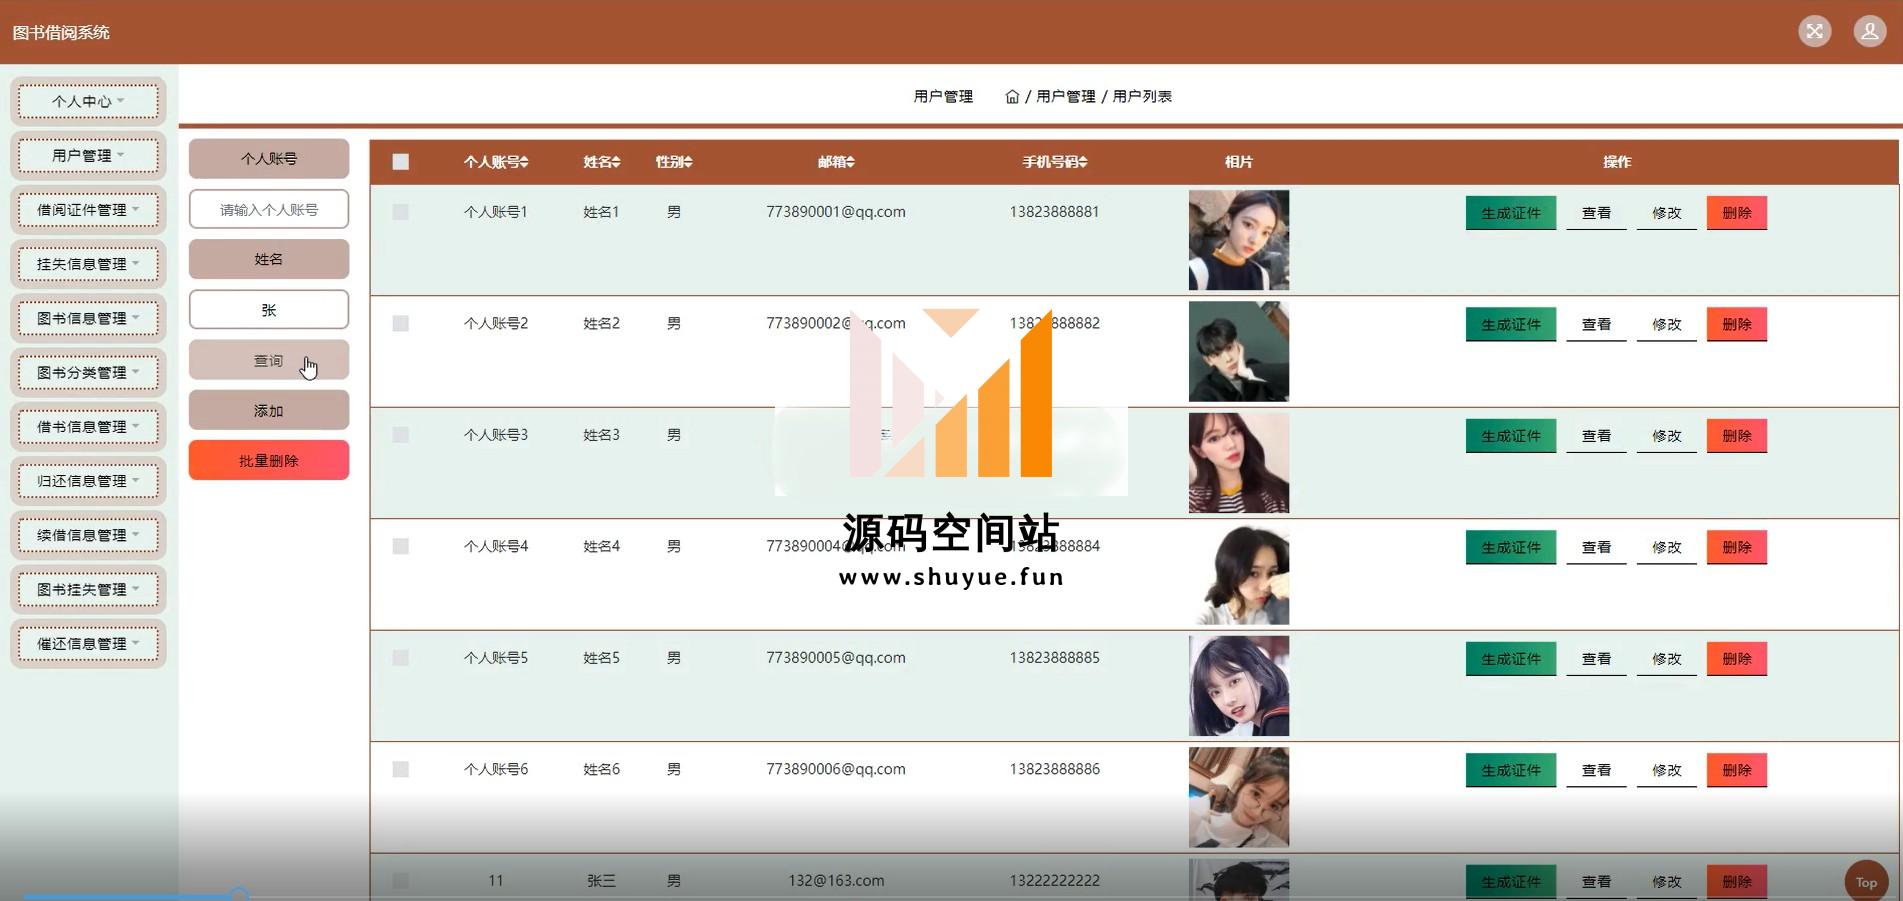
Task: Click 生成证件 for 张三 row
Action: pyautogui.click(x=1511, y=882)
